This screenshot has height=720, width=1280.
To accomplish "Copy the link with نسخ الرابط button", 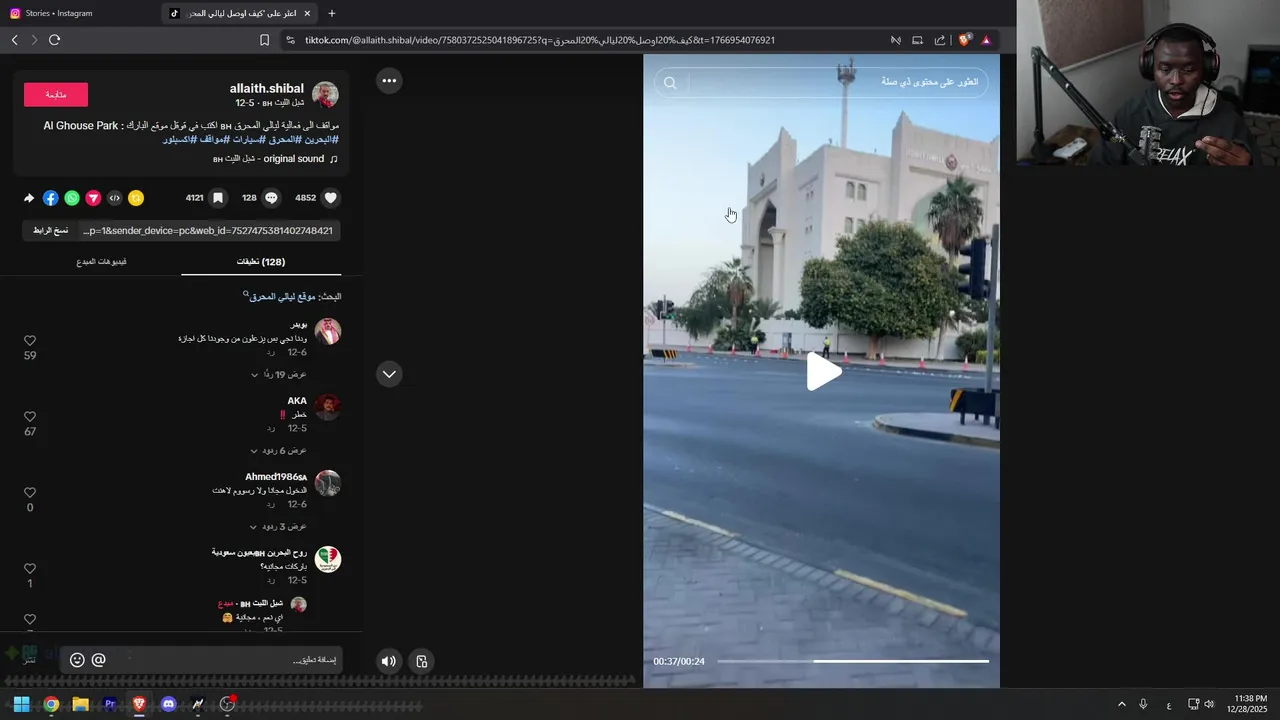I will tap(50, 231).
